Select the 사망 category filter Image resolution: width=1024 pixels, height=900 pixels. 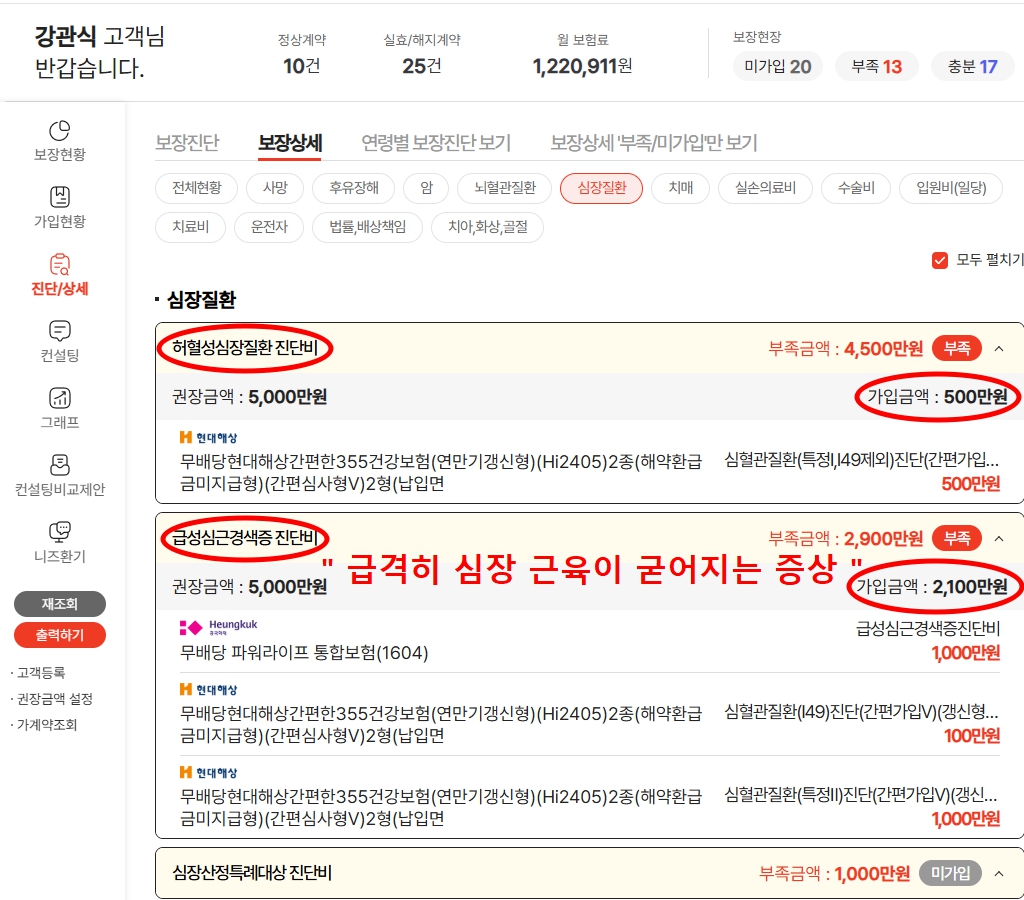[x=276, y=188]
